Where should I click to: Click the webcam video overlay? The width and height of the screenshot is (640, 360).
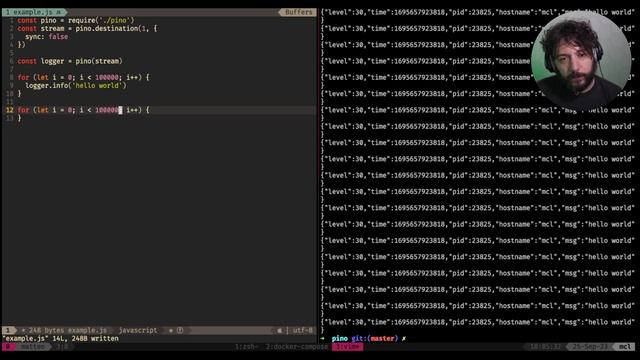click(581, 60)
